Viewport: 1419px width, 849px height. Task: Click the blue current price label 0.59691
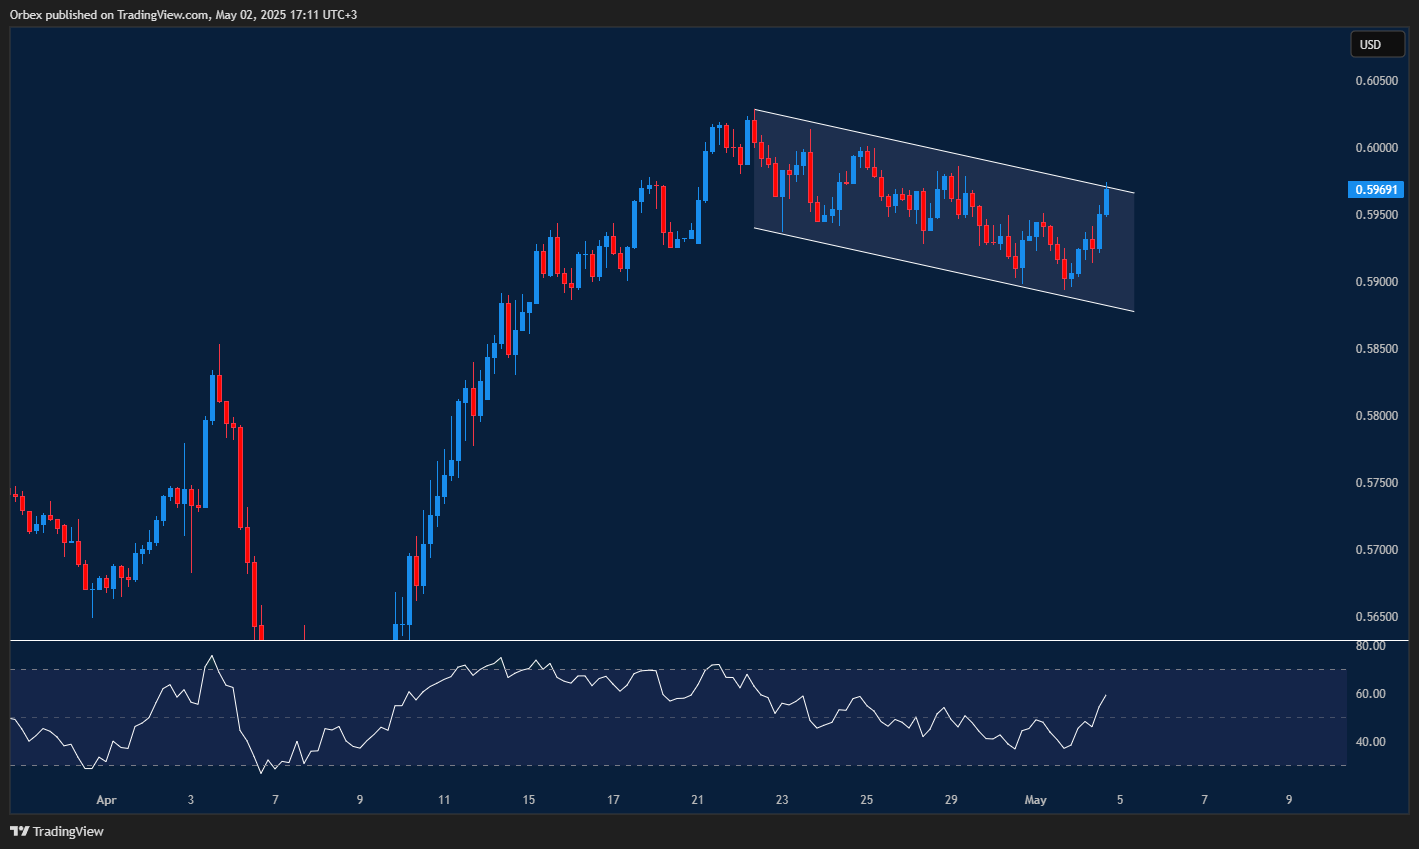point(1377,189)
